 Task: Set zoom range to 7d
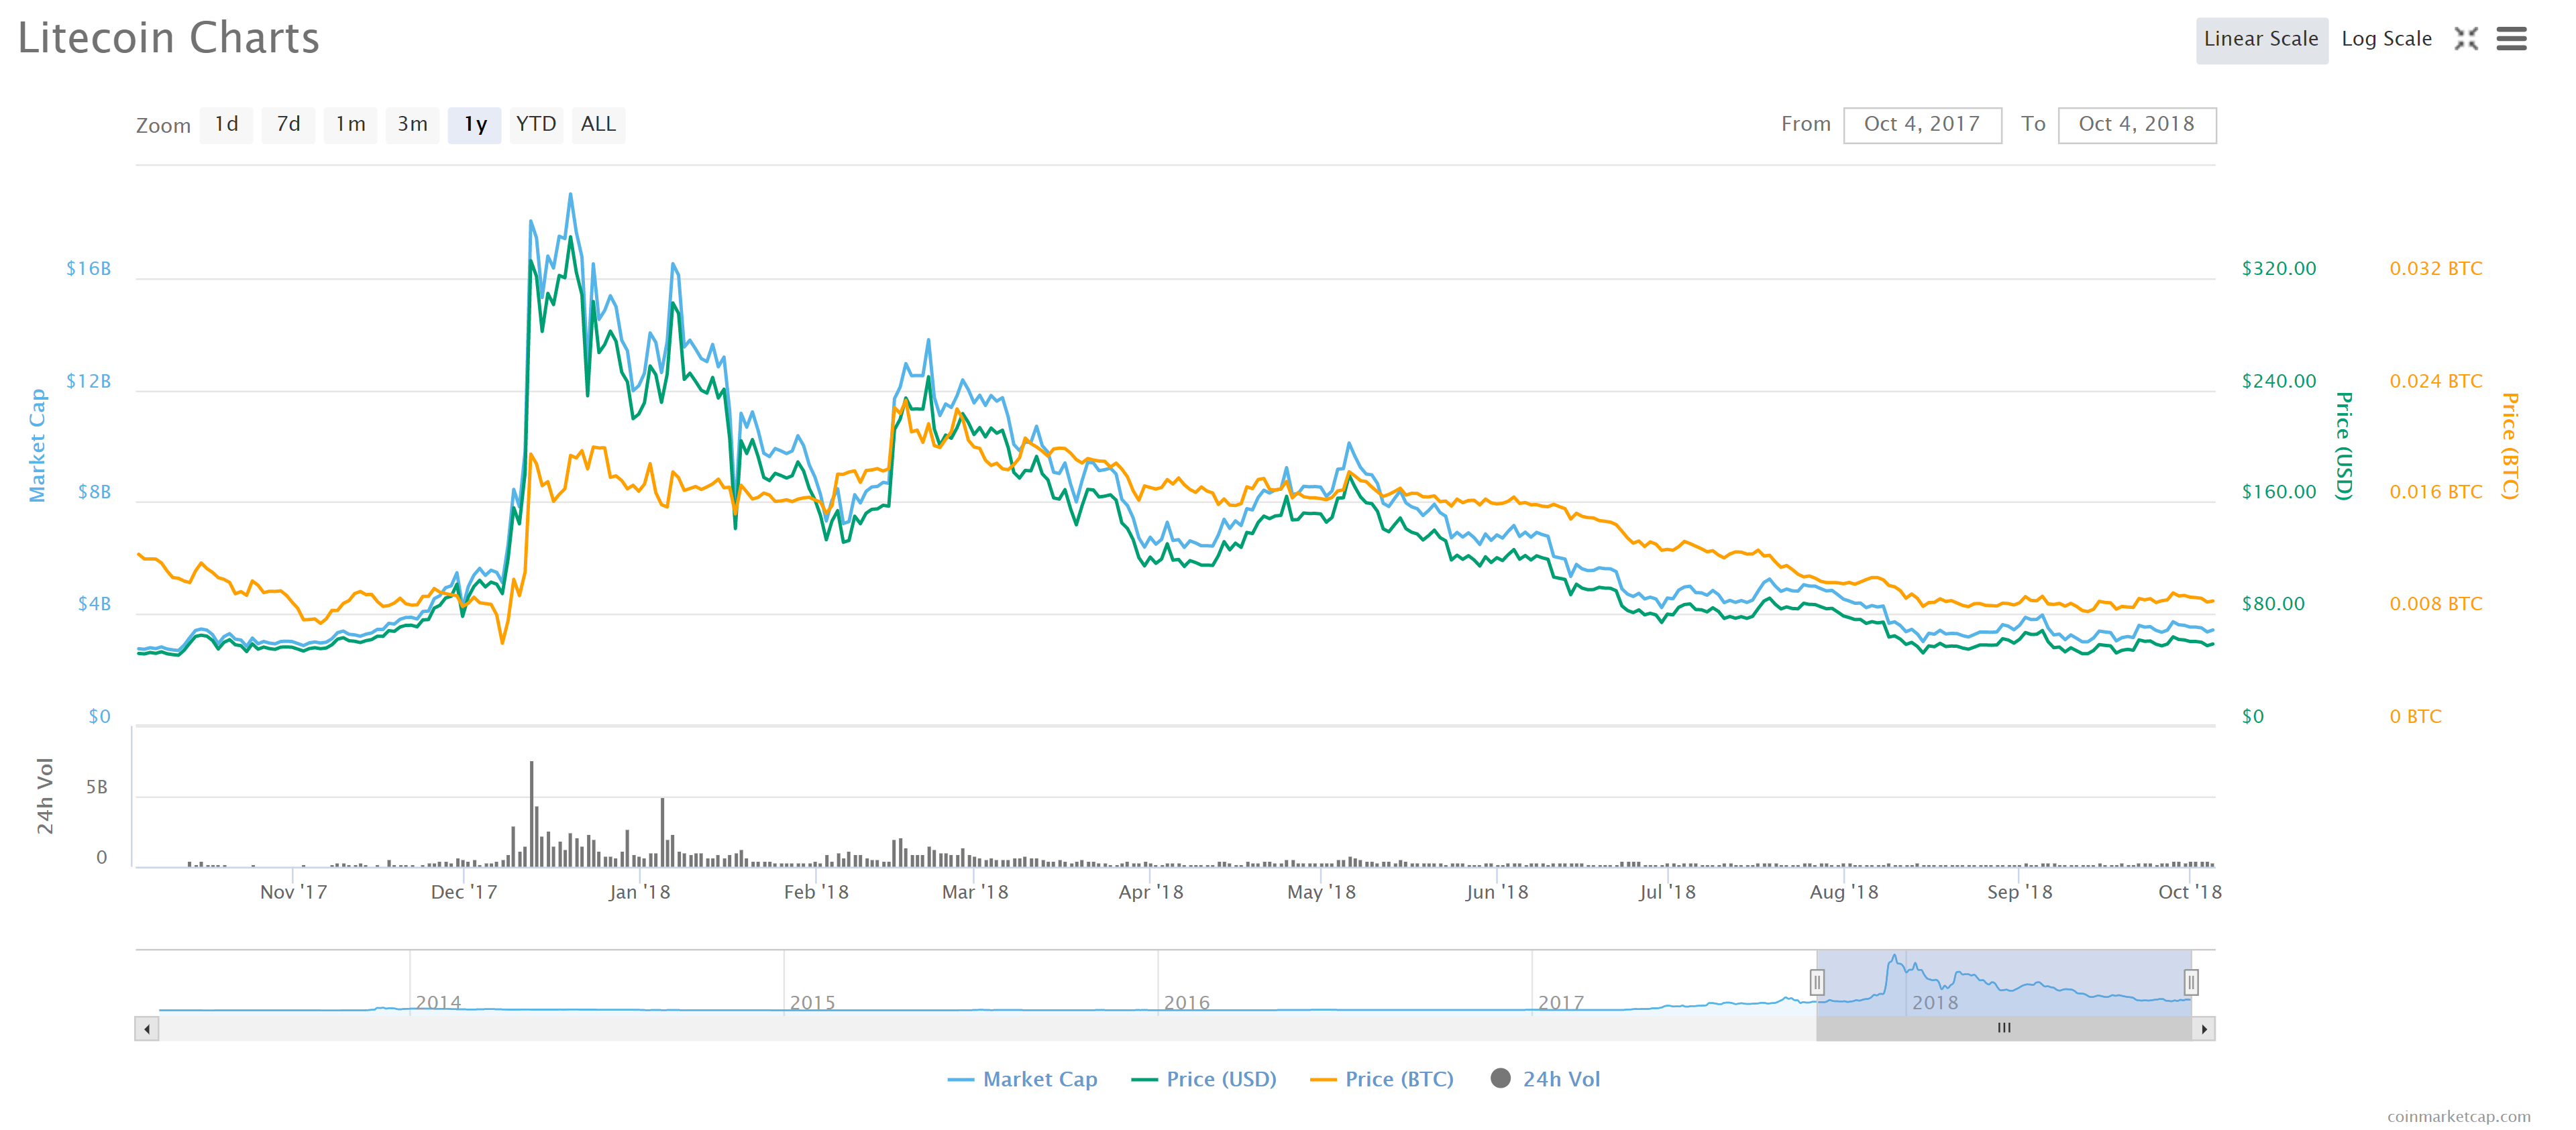click(x=288, y=125)
